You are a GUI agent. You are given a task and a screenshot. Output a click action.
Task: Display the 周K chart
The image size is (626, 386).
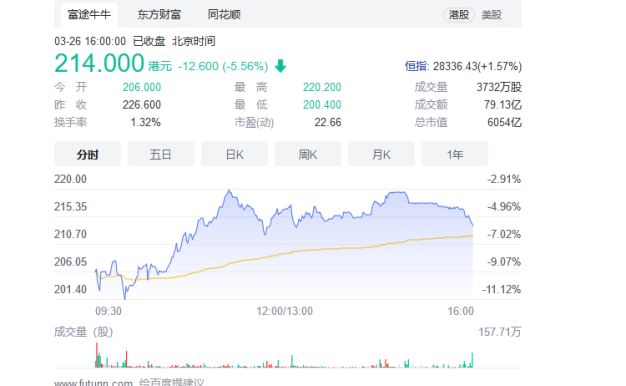pyautogui.click(x=308, y=154)
